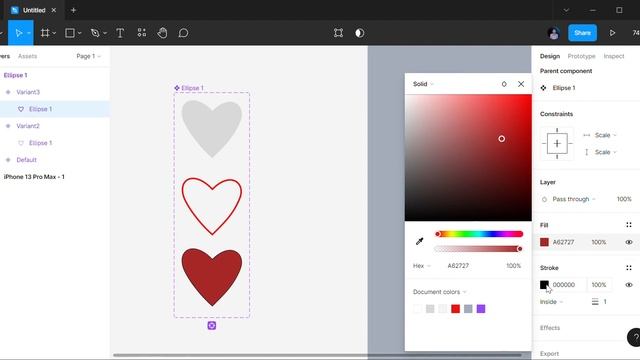The image size is (640, 360).
Task: Switch to the Inspect tab
Action: click(x=613, y=56)
